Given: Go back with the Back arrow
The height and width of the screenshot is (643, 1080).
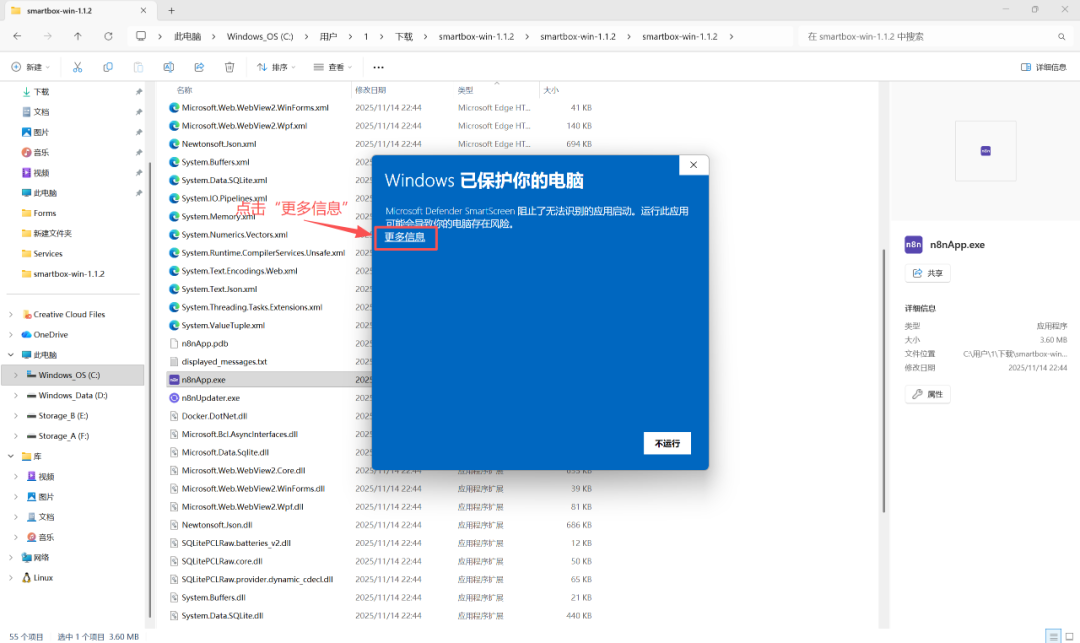Looking at the screenshot, I should click(17, 36).
